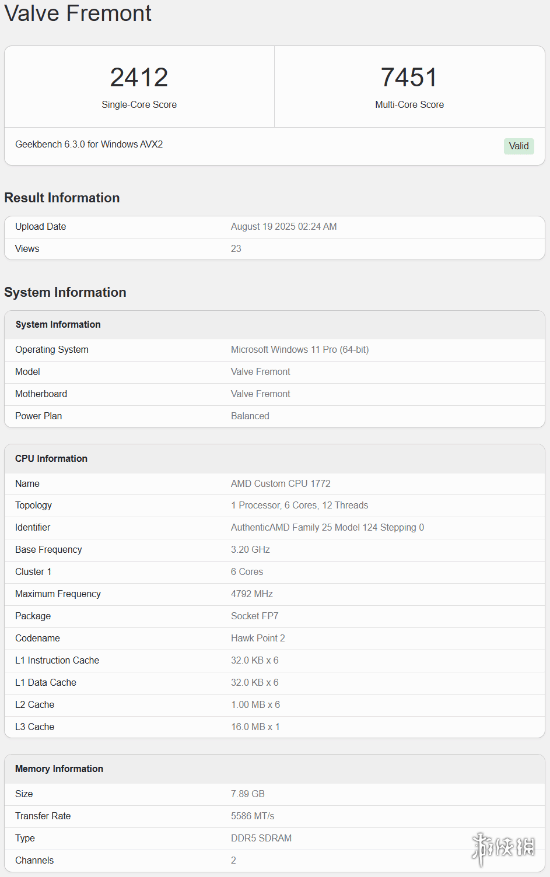Click the green Valid badge
The image size is (550, 877).
pos(519,146)
